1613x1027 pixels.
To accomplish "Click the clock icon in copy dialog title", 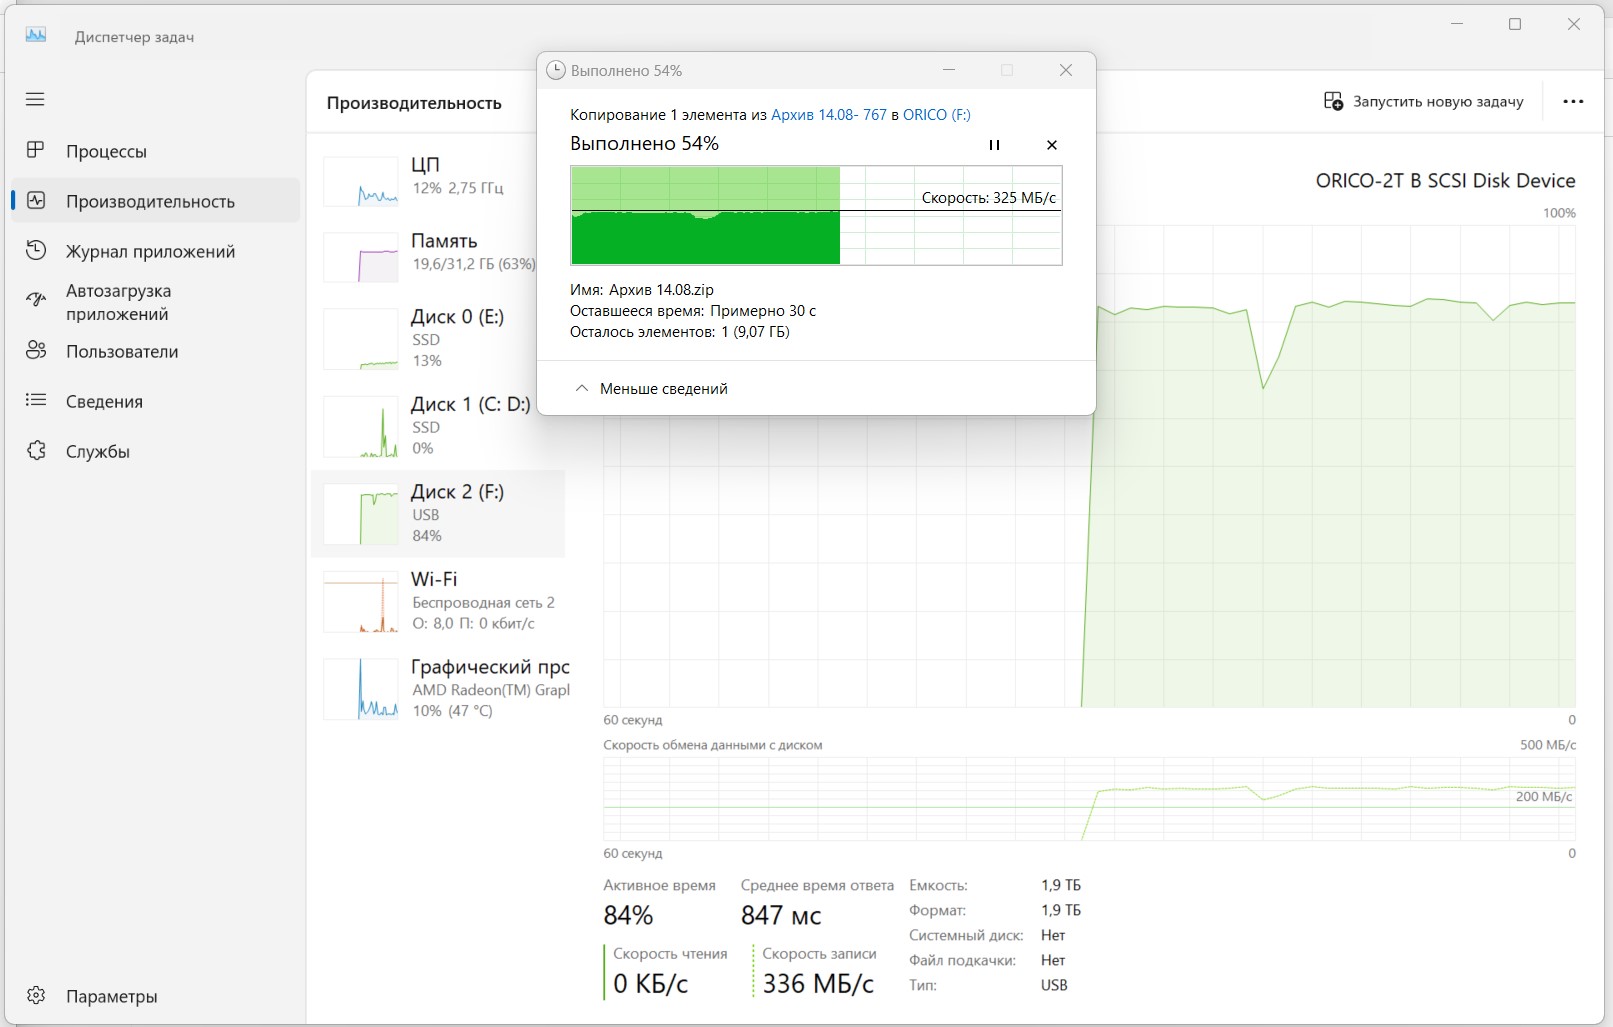I will pos(555,70).
